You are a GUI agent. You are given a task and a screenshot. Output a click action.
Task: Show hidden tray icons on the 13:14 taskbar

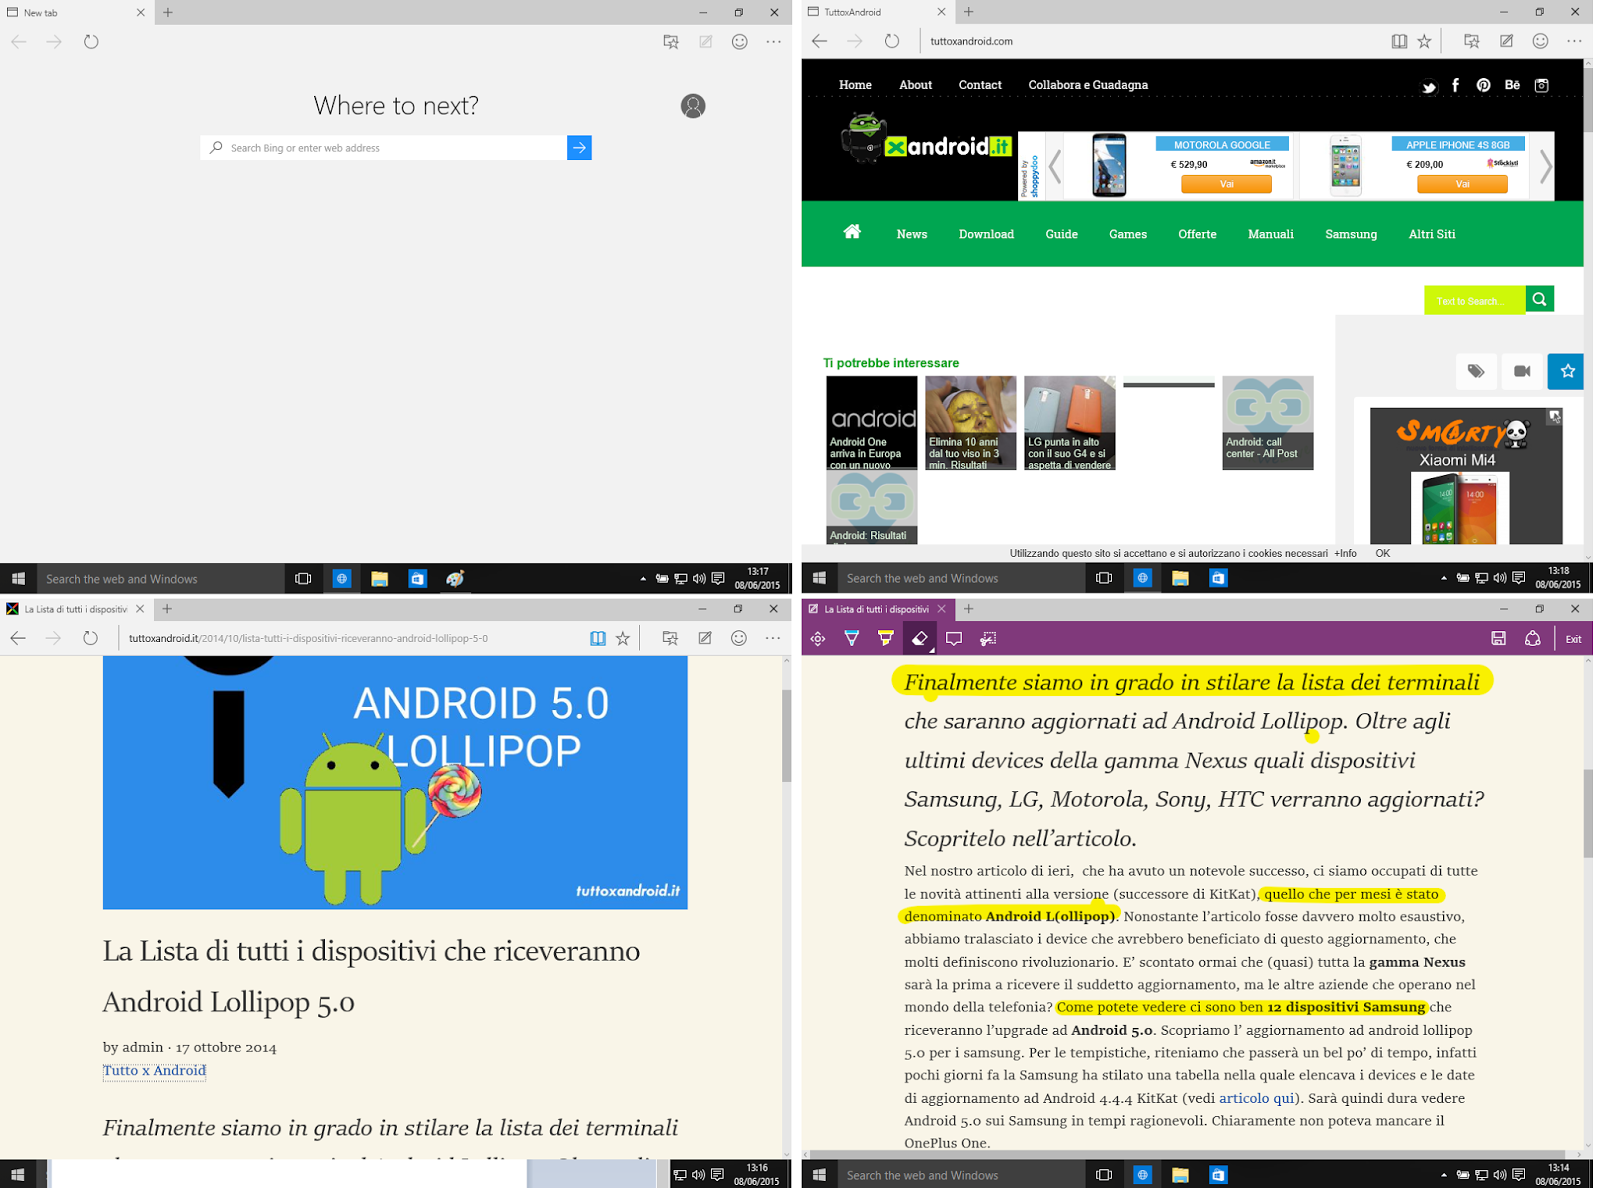(x=1444, y=1175)
